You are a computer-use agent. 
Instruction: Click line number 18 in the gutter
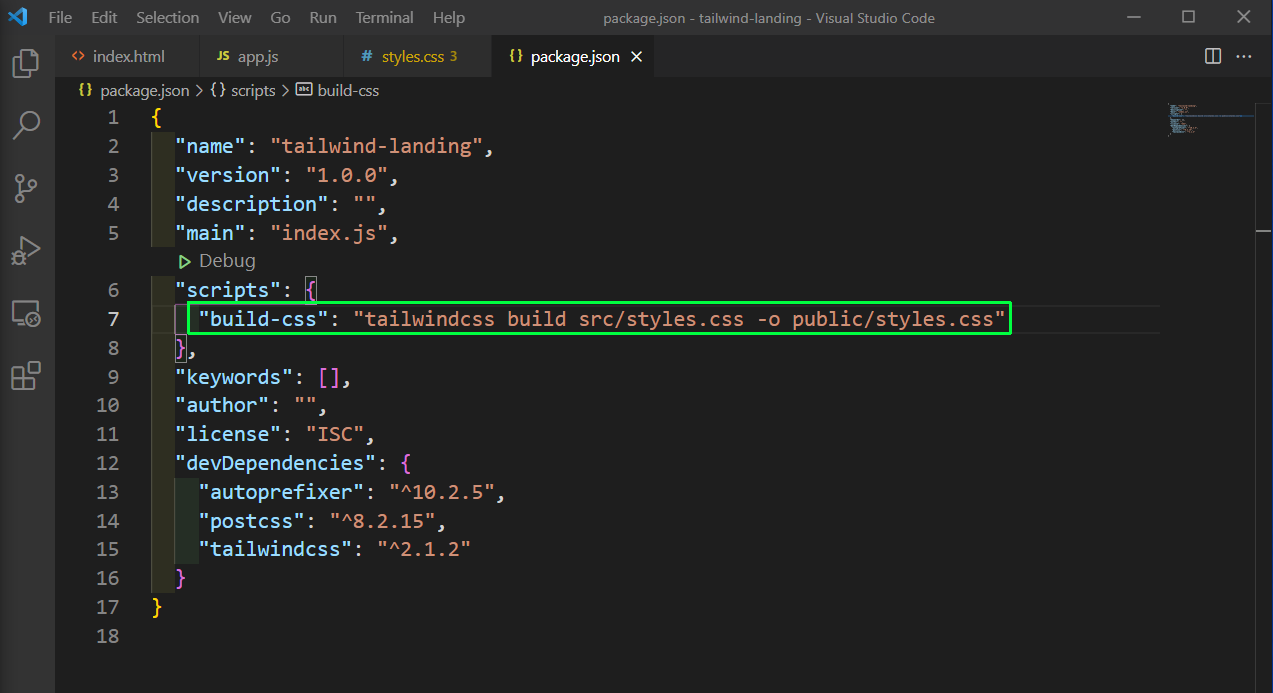pyautogui.click(x=106, y=636)
